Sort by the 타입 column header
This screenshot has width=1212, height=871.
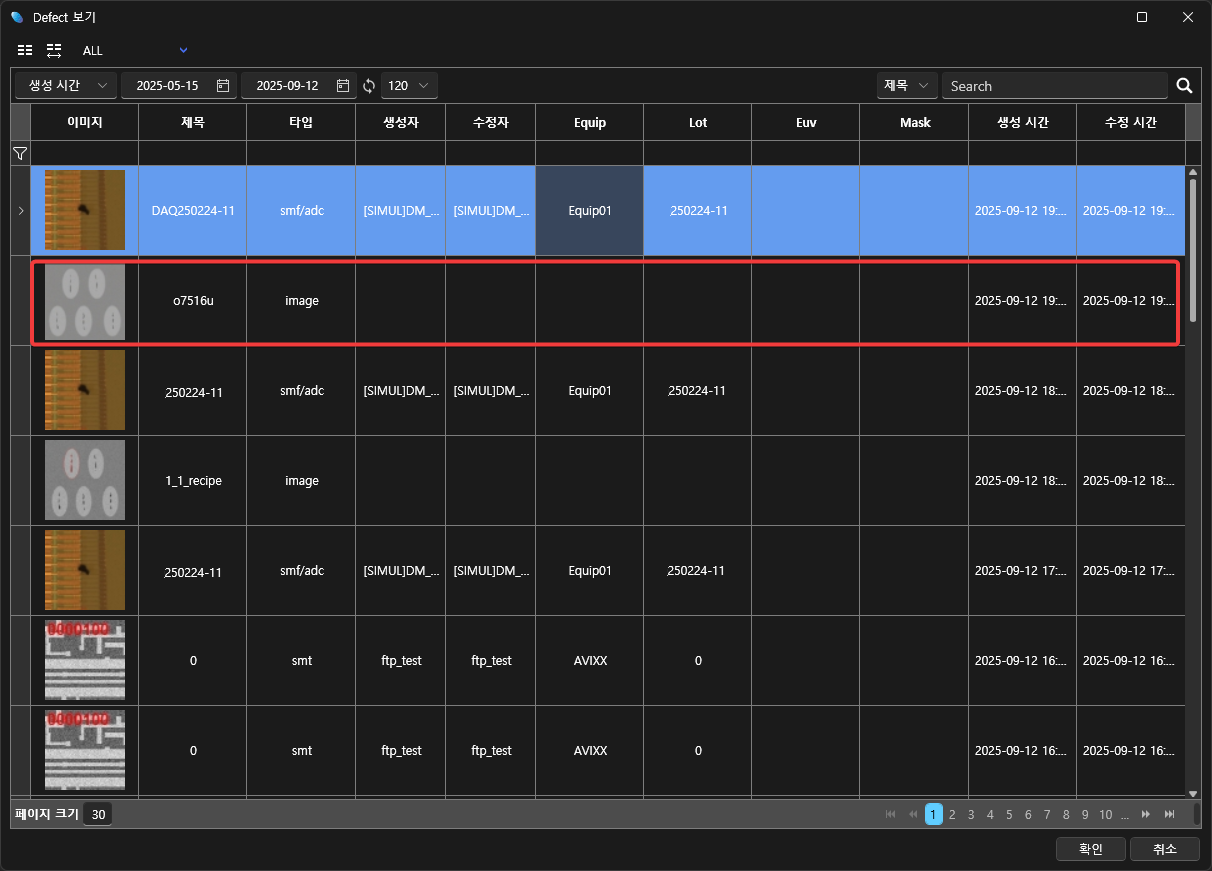[x=301, y=122]
